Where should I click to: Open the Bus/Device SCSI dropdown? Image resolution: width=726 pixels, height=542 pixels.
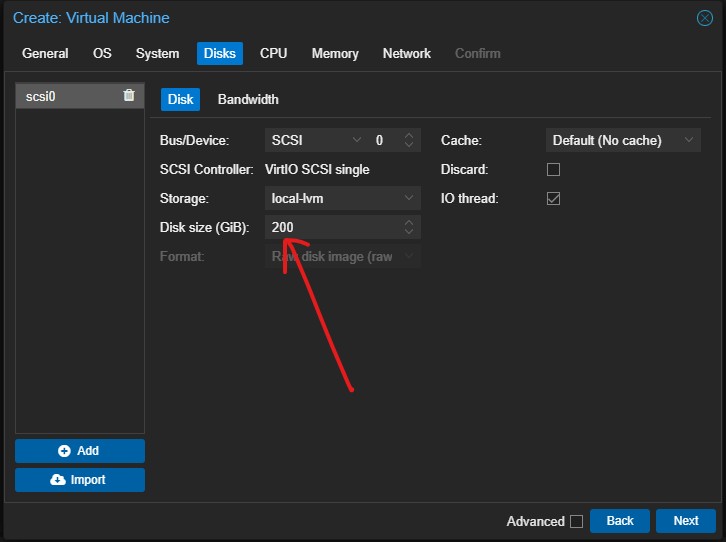(x=316, y=141)
